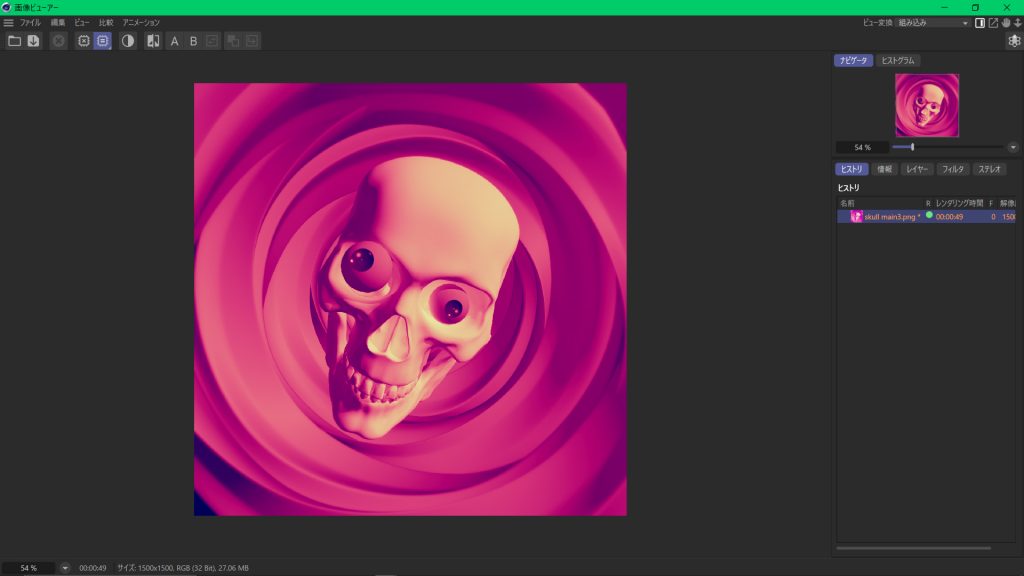Open the 編集 menu
The height and width of the screenshot is (576, 1024).
click(x=57, y=22)
